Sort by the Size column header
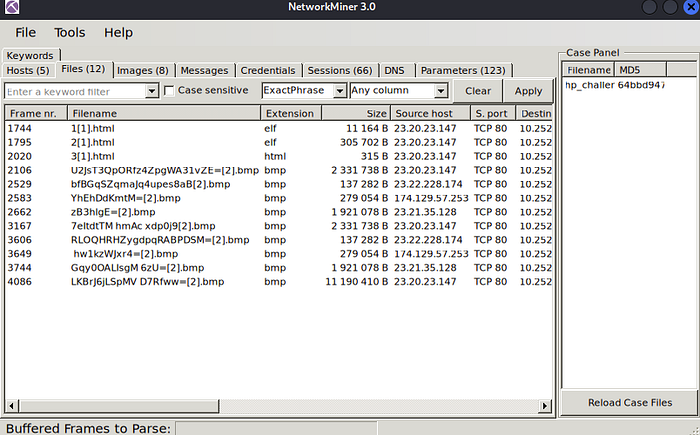The width and height of the screenshot is (700, 435). tap(356, 113)
